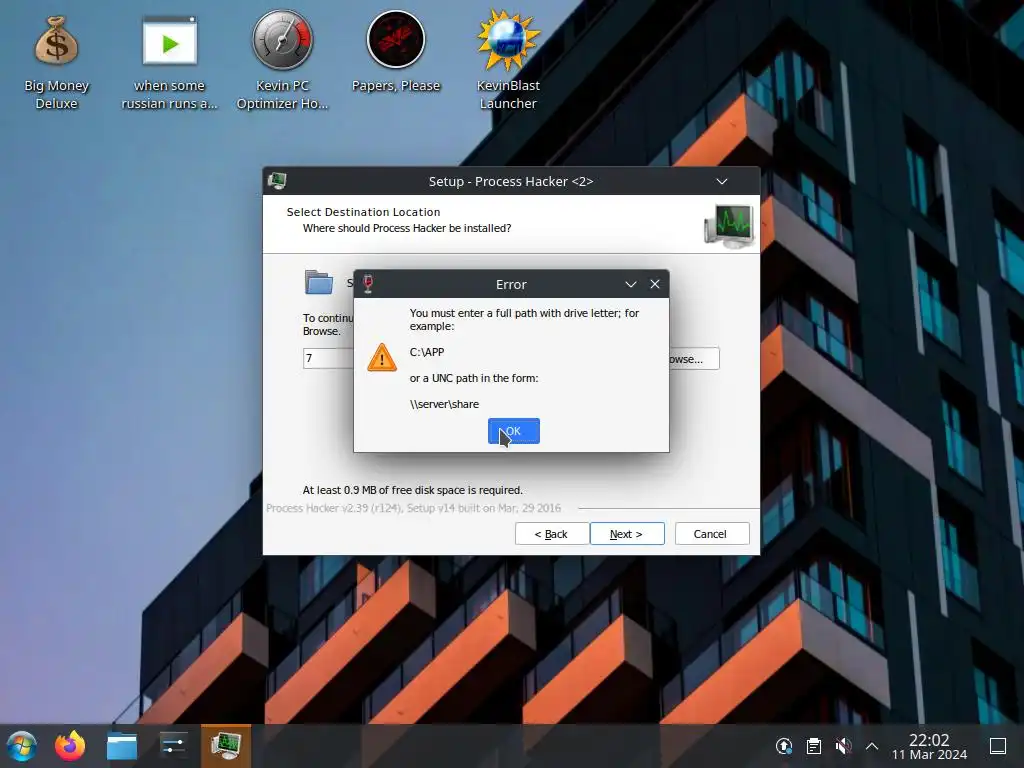Open the Error dialog title-bar chevron menu
1024x768 pixels.
tap(630, 284)
